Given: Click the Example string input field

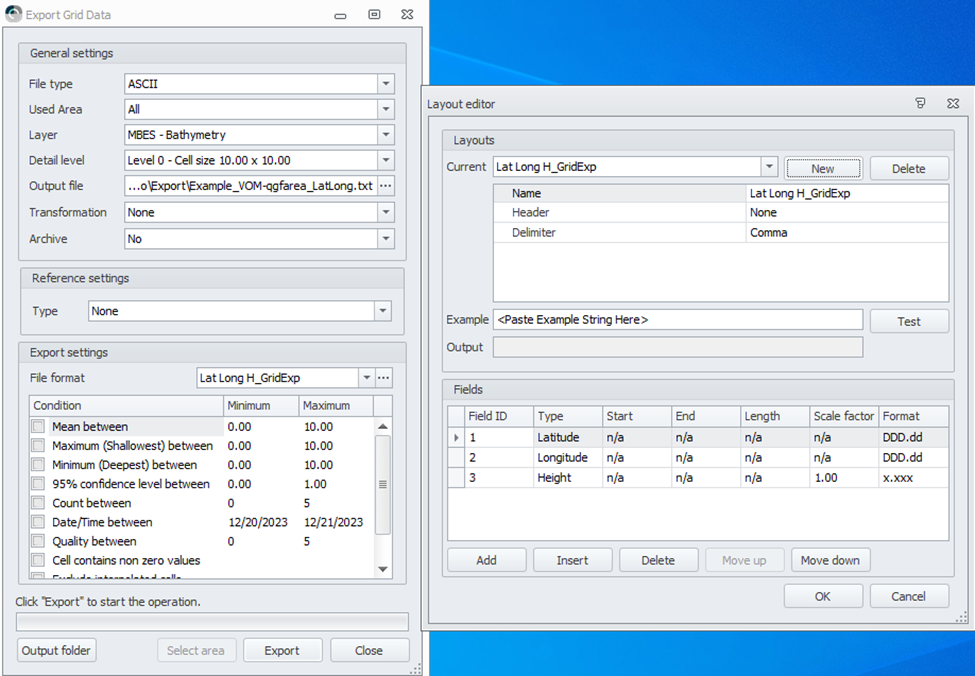Looking at the screenshot, I should tap(678, 320).
